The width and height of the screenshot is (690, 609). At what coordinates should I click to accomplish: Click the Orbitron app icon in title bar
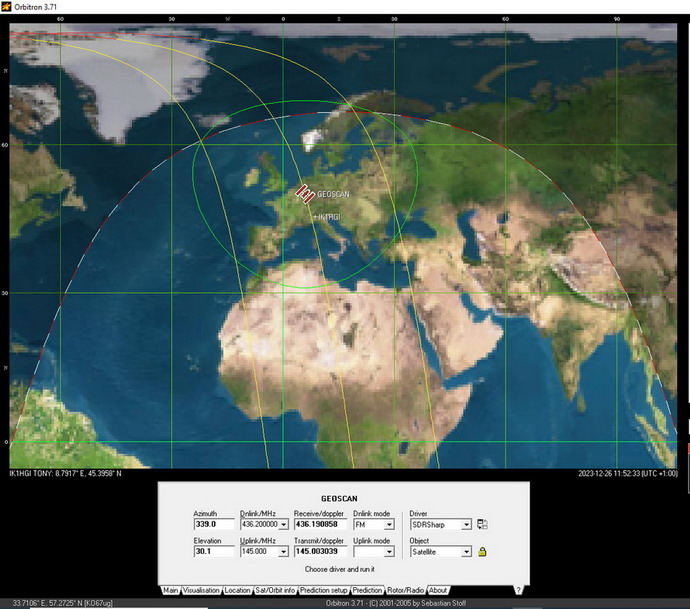6,7
